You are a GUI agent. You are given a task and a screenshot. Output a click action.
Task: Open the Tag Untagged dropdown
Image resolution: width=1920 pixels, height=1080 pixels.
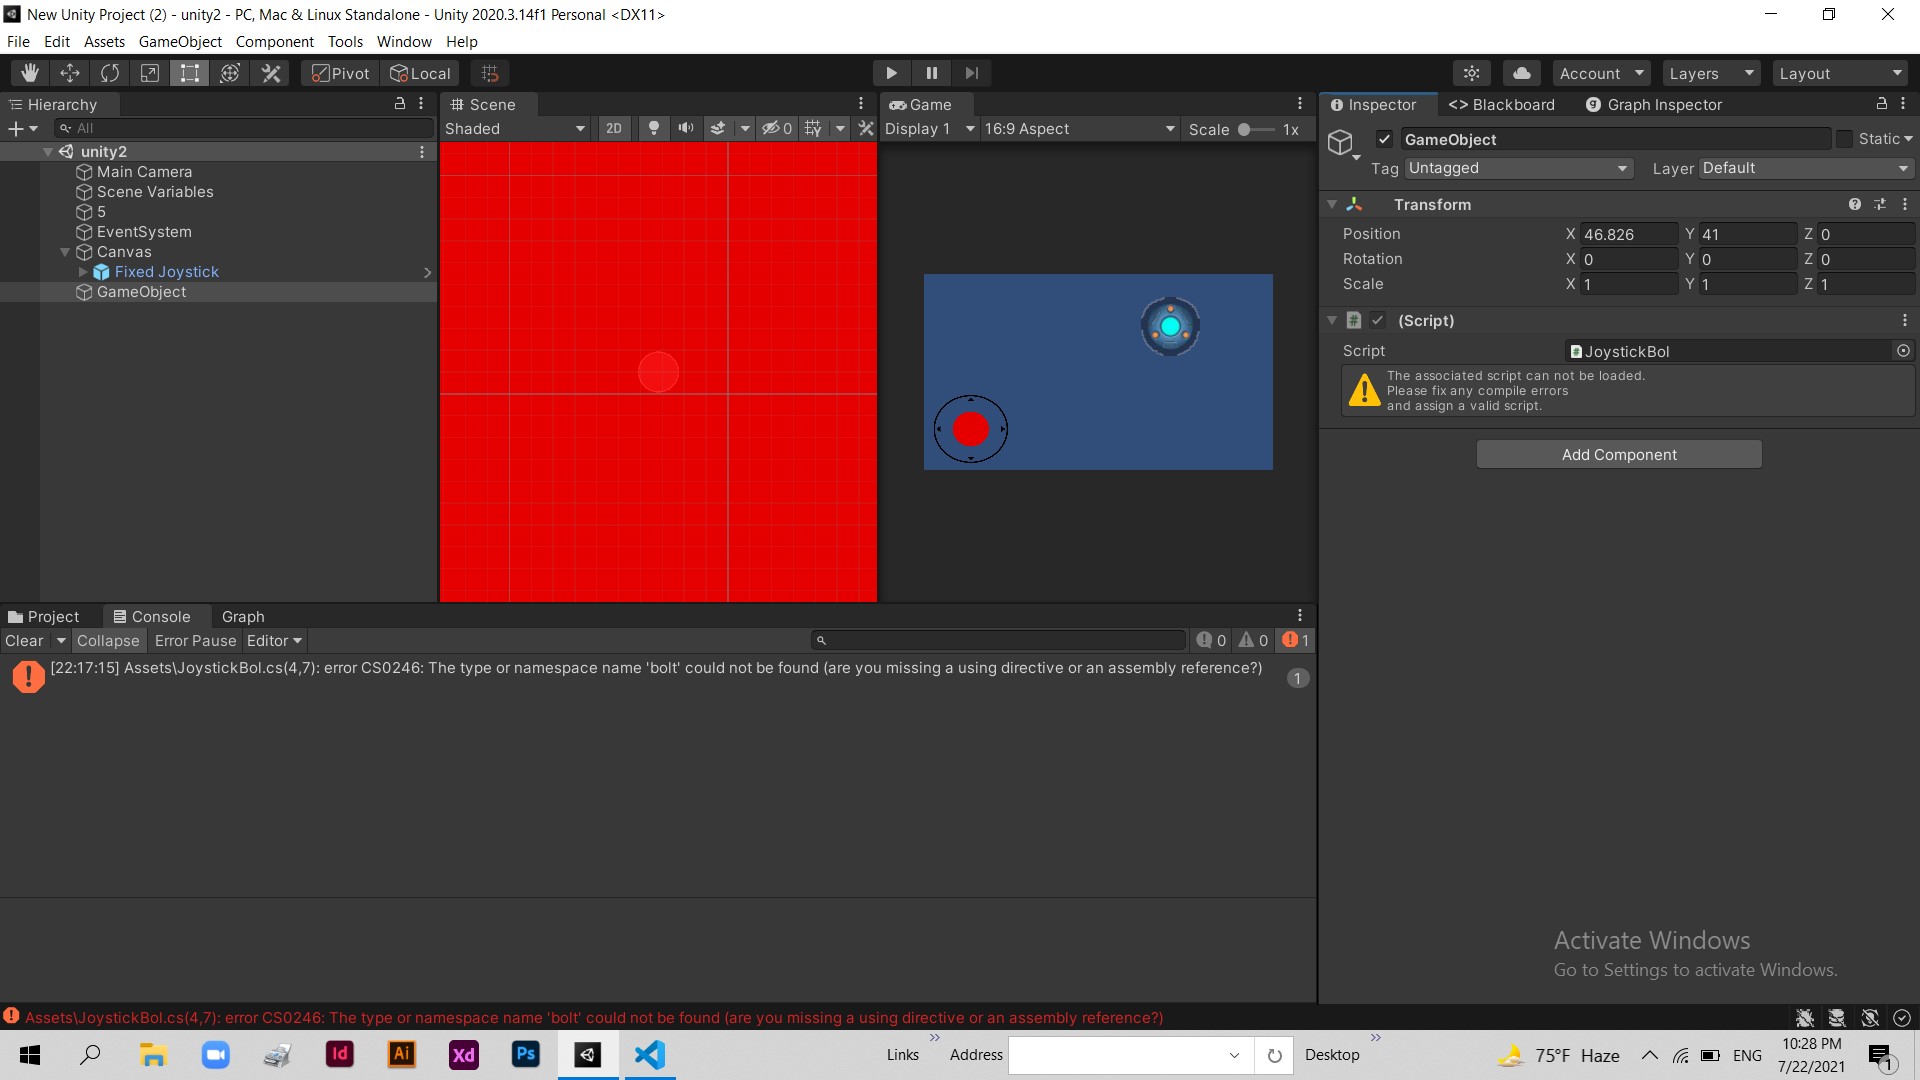pos(1519,168)
